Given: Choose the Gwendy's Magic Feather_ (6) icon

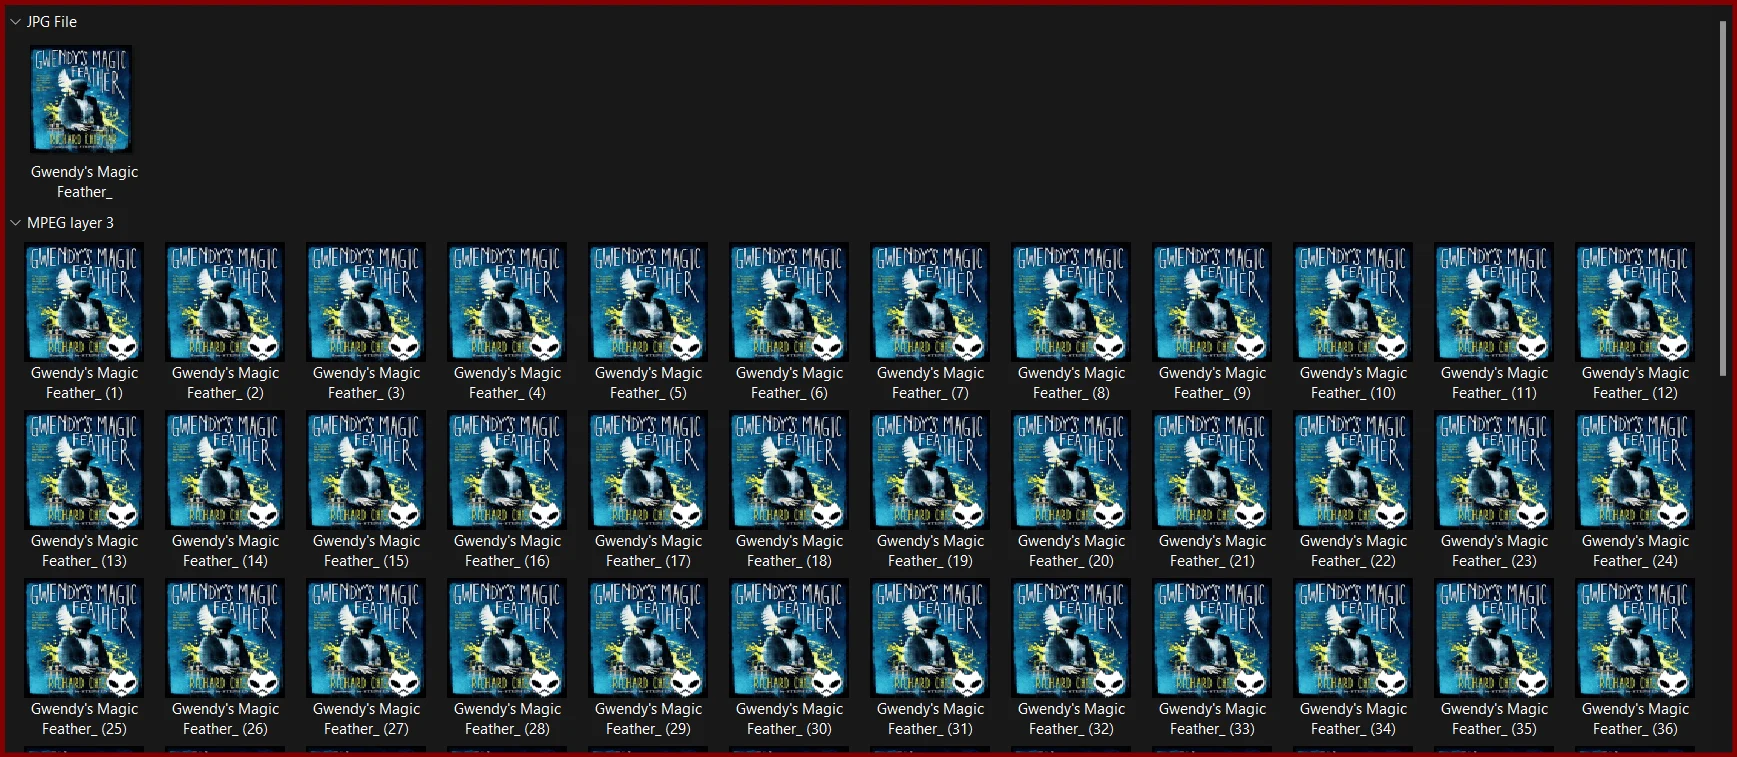Looking at the screenshot, I should coord(789,302).
